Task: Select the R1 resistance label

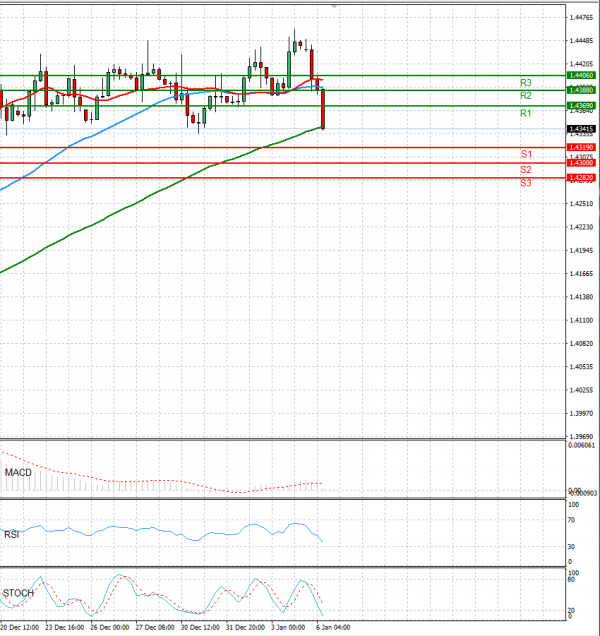Action: 525,113
